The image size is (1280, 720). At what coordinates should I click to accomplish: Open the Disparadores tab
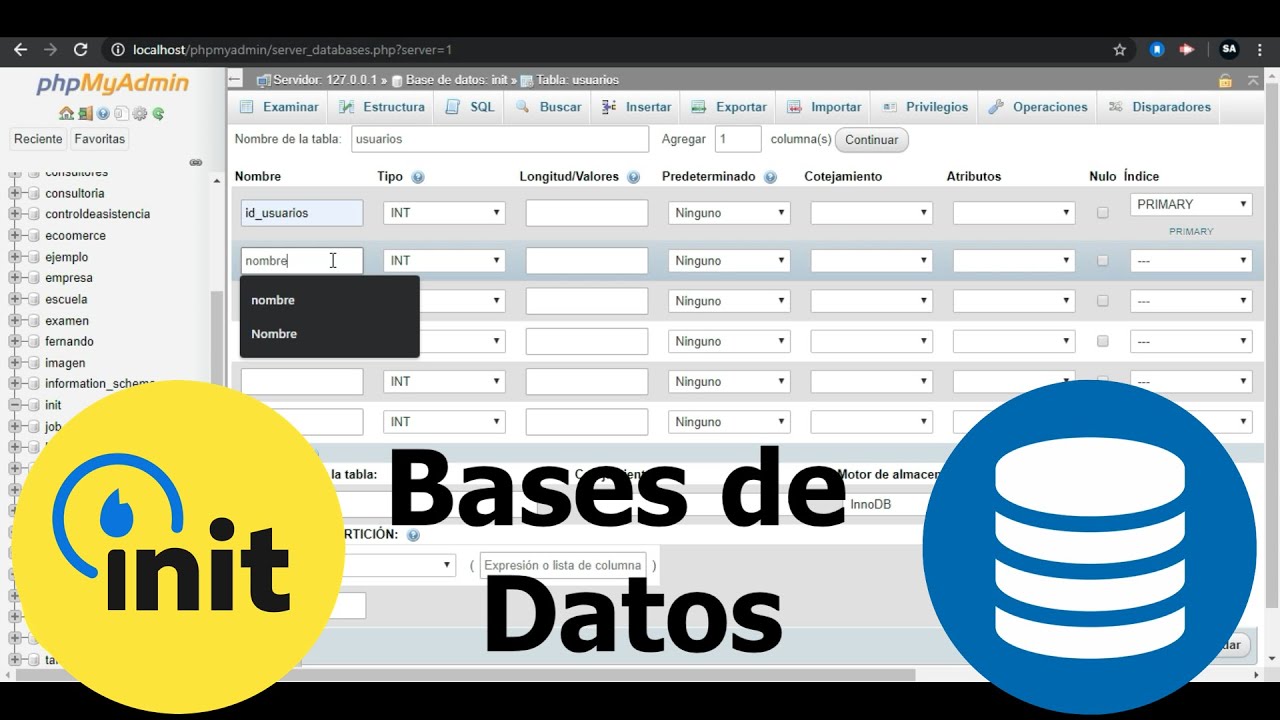pyautogui.click(x=1160, y=107)
